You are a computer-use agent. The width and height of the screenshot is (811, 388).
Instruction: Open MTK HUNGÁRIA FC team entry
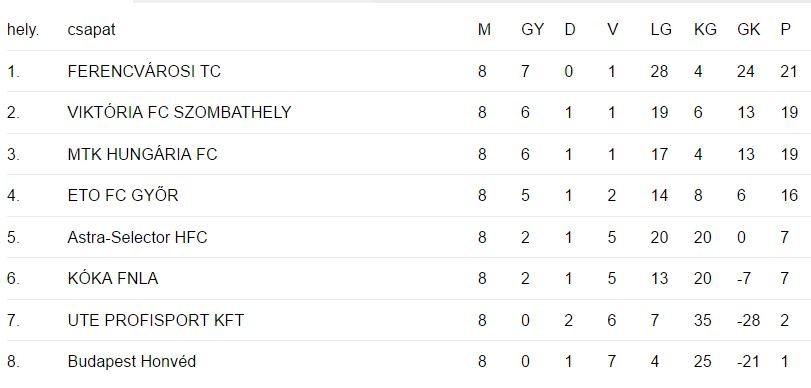[142, 154]
